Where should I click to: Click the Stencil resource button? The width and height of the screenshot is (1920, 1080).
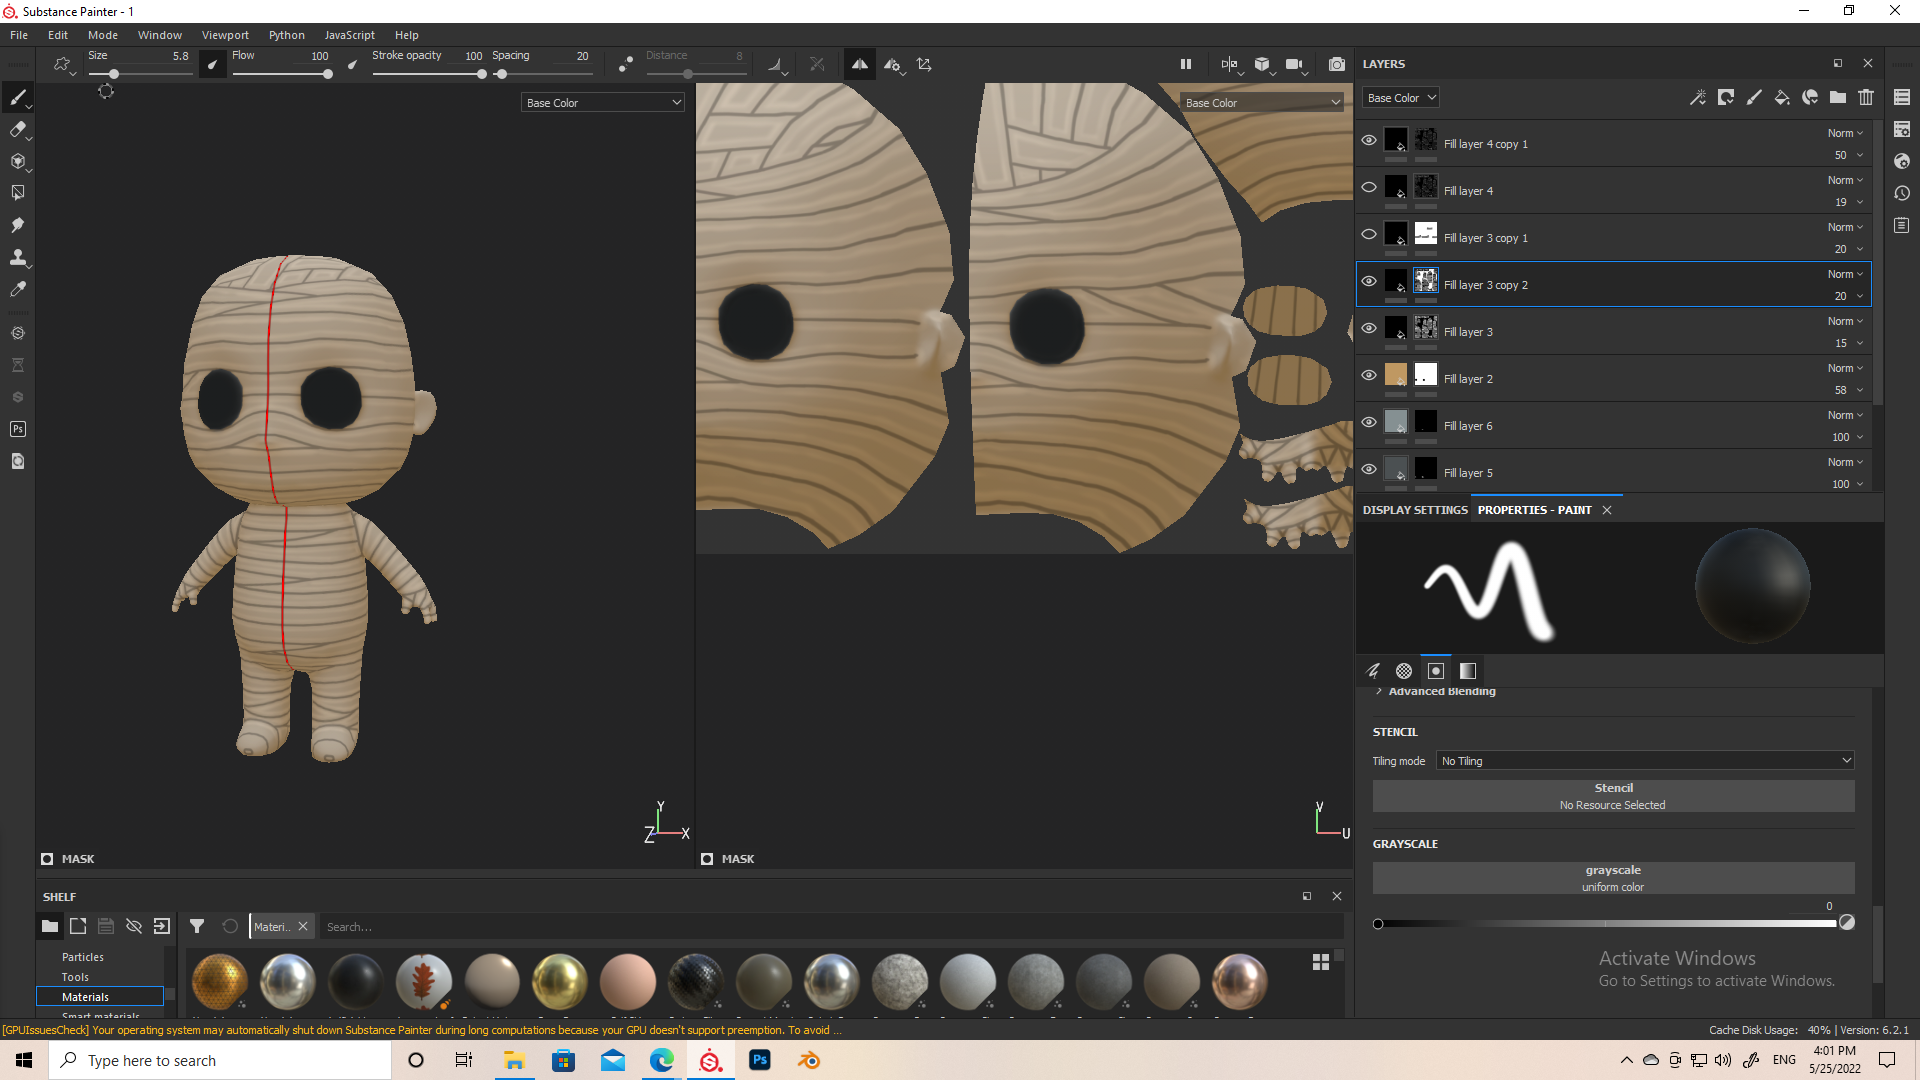pos(1613,796)
